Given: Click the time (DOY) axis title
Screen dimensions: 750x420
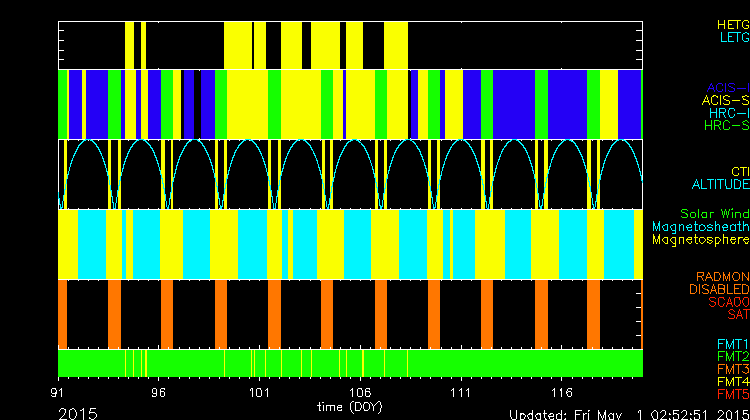Looking at the screenshot, I should [x=350, y=407].
